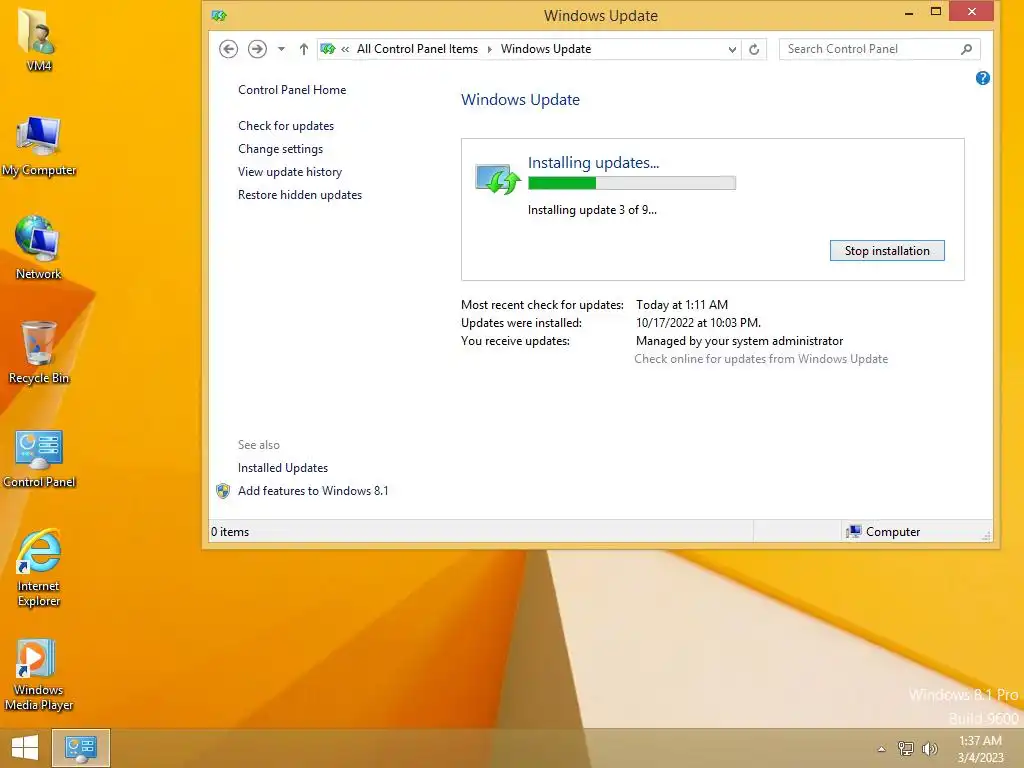1024x768 pixels.
Task: Open Add features to Windows 8.1
Action: 313,491
